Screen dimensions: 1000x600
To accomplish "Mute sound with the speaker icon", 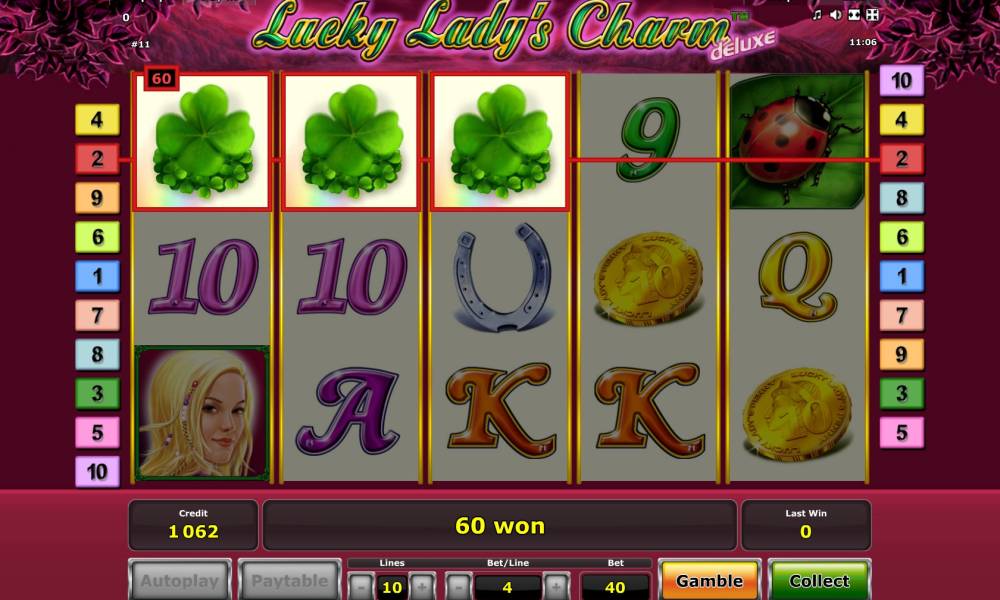I will pos(835,15).
